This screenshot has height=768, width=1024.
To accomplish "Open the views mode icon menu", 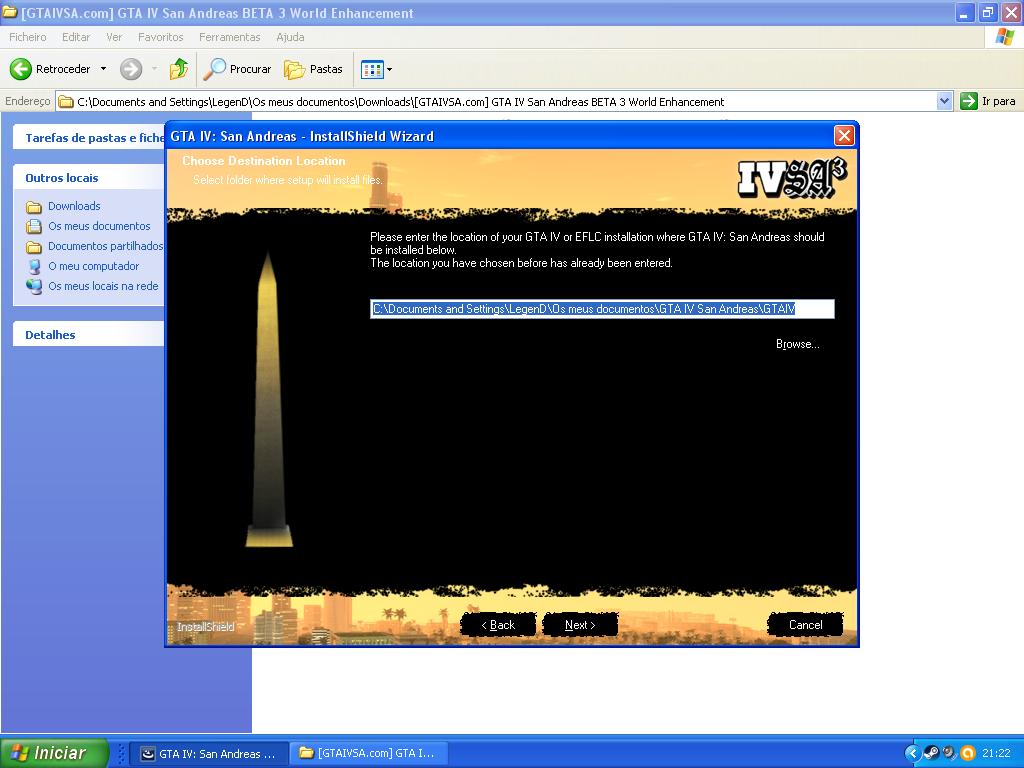I will coord(376,69).
